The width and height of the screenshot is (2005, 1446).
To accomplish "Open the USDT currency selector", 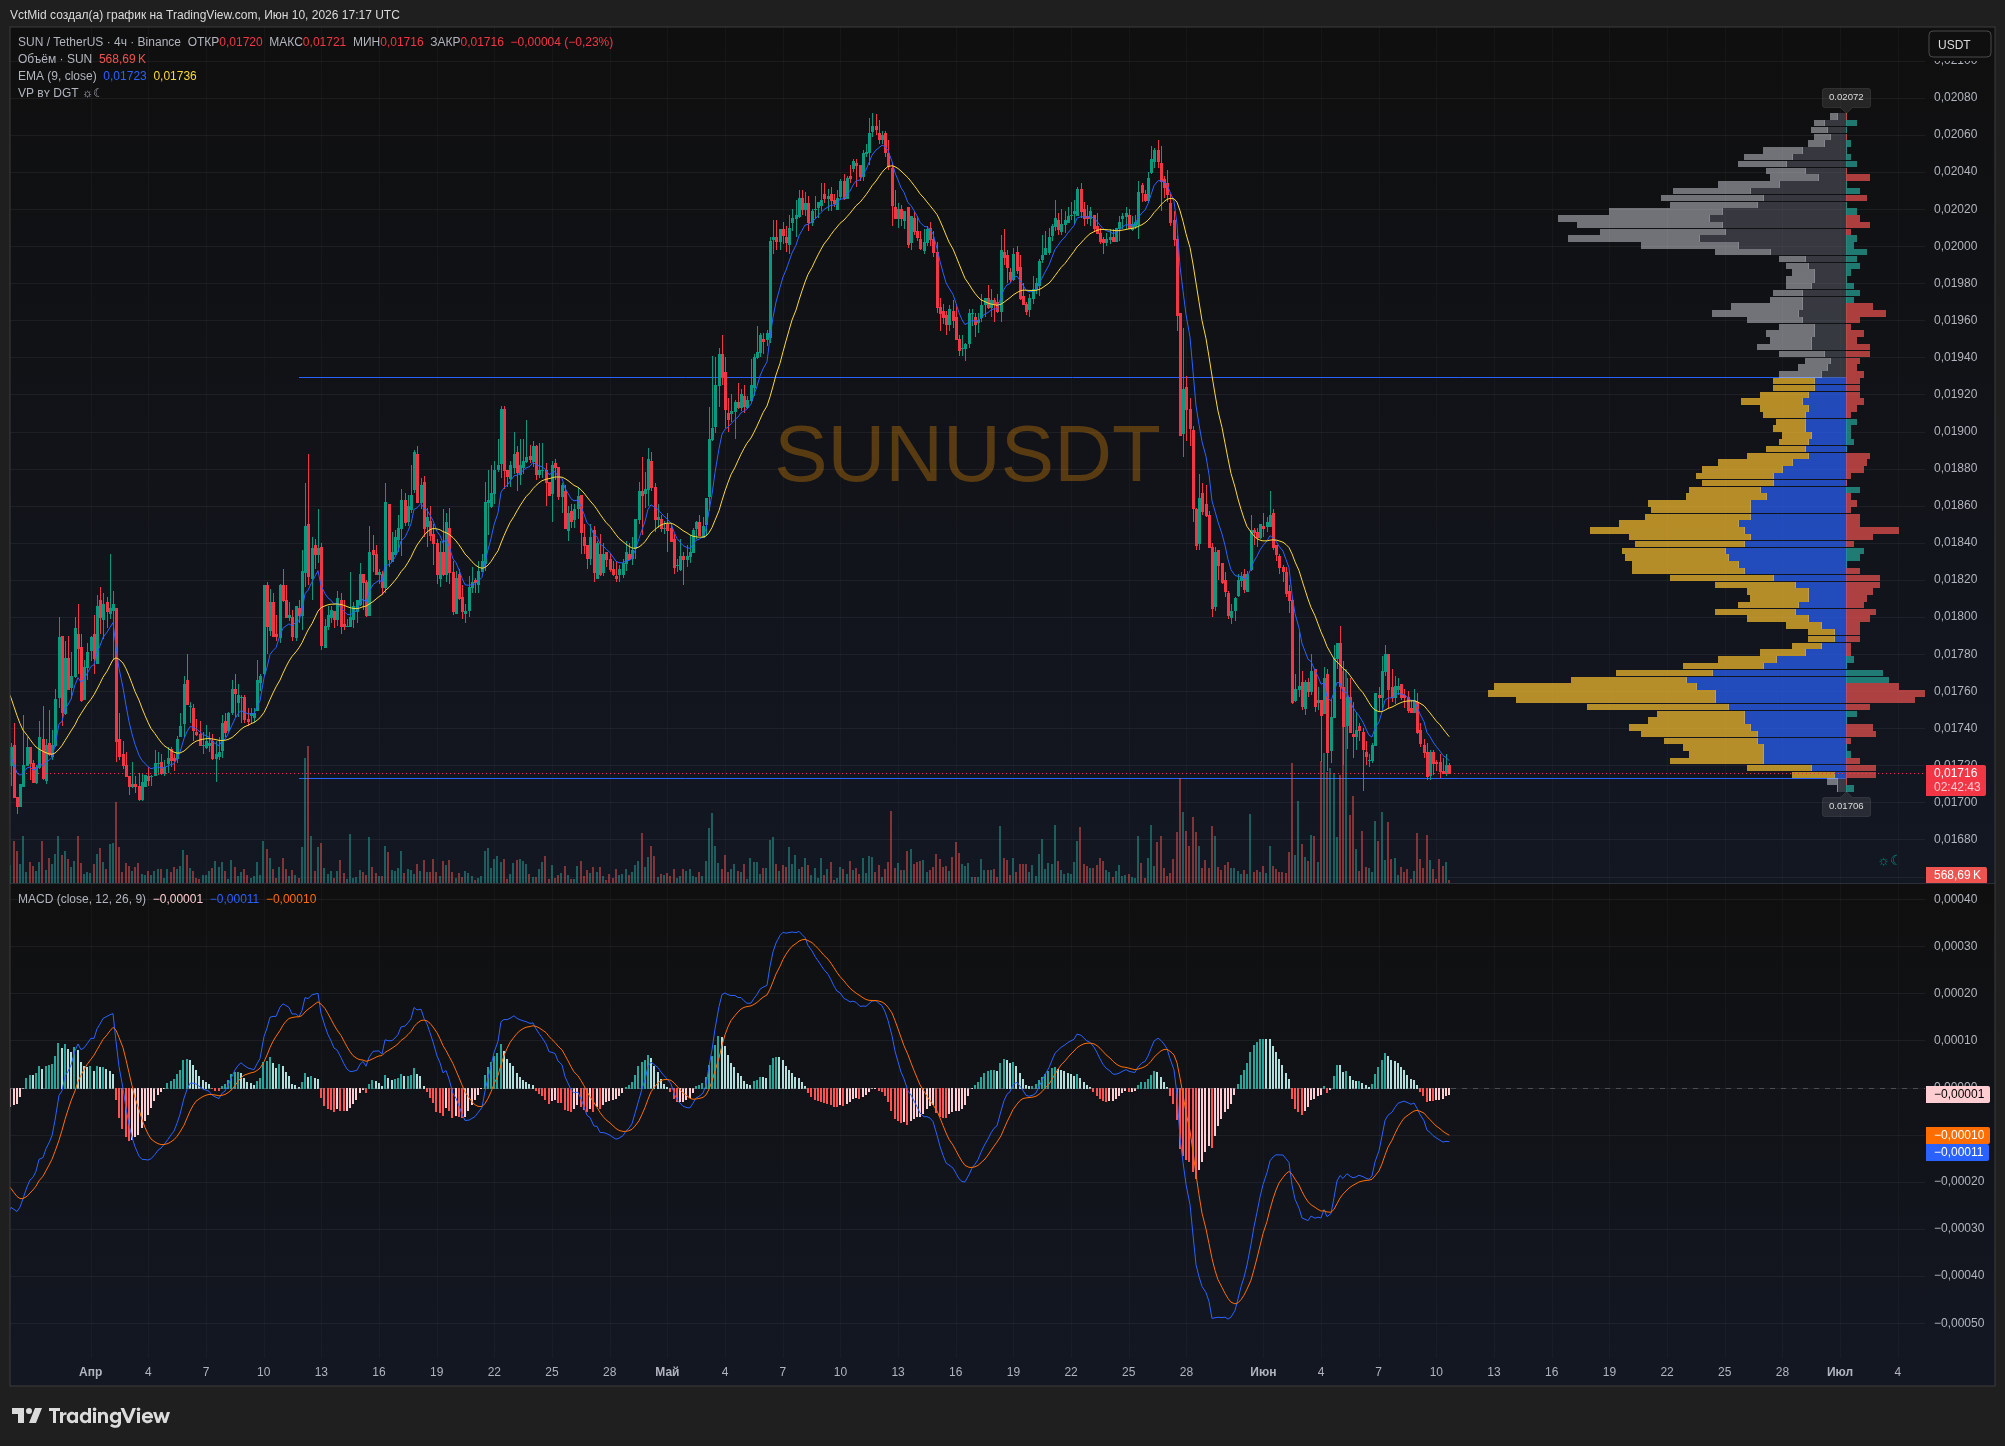I will click(x=1959, y=44).
